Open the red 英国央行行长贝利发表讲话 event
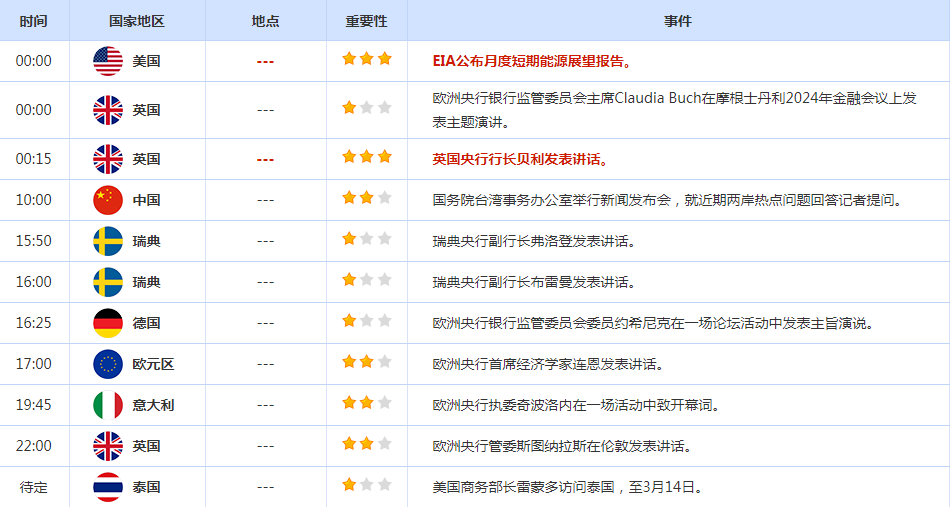Screen dimensions: 950x507 [520, 159]
